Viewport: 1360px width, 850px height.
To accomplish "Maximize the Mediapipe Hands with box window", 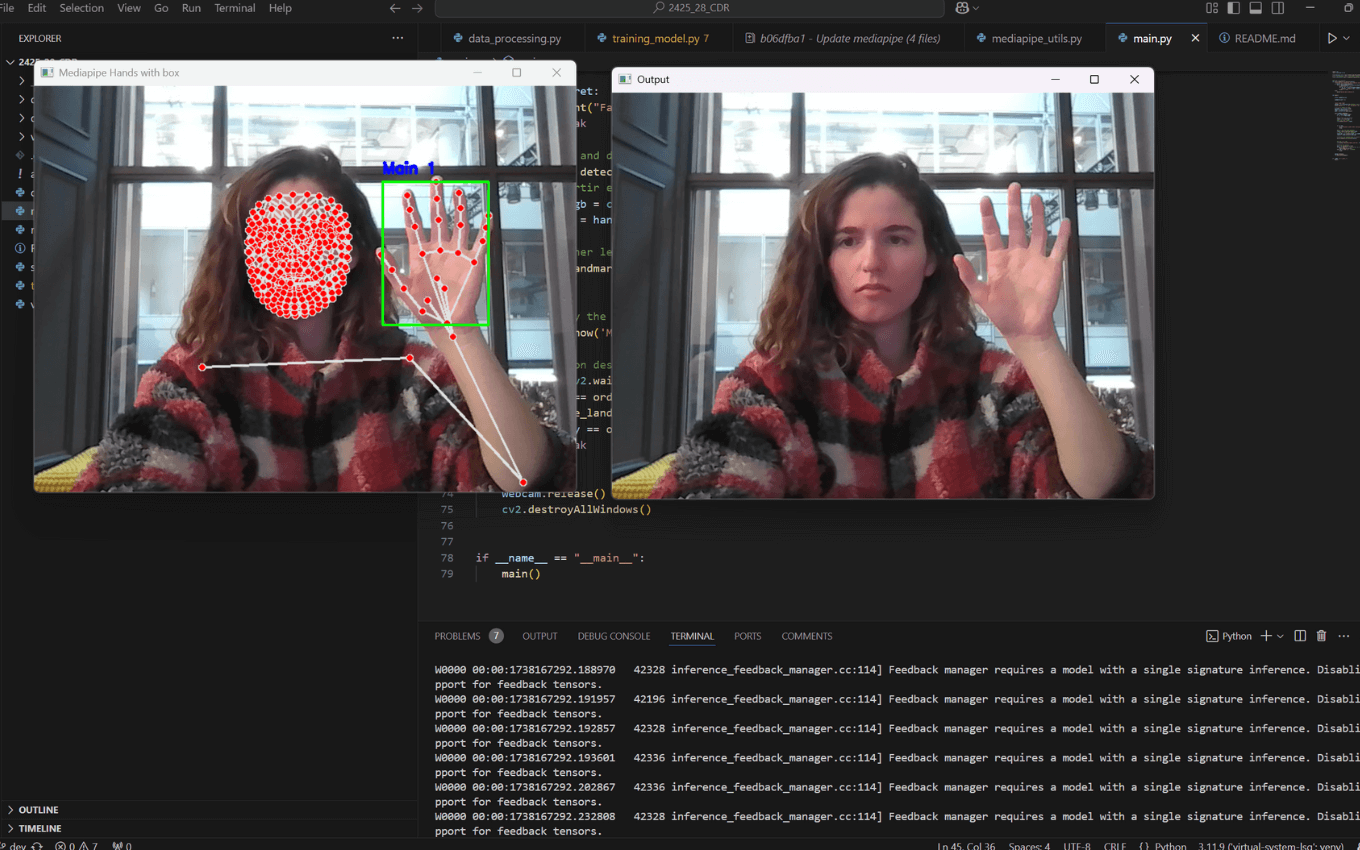I will pyautogui.click(x=516, y=72).
